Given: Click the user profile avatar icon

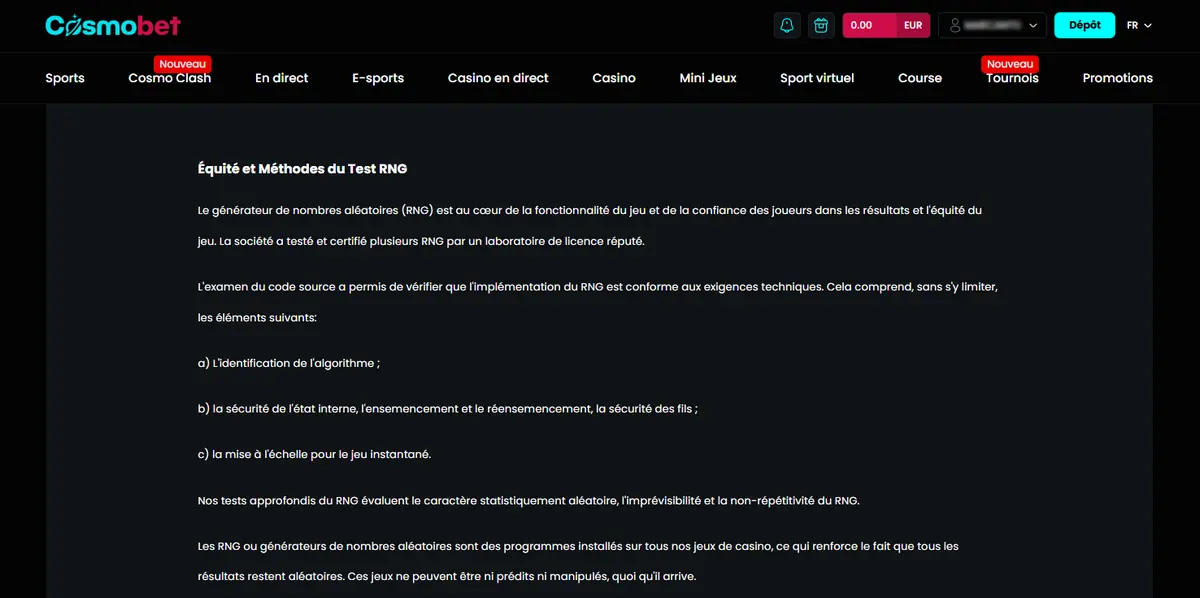Looking at the screenshot, I should pos(956,25).
